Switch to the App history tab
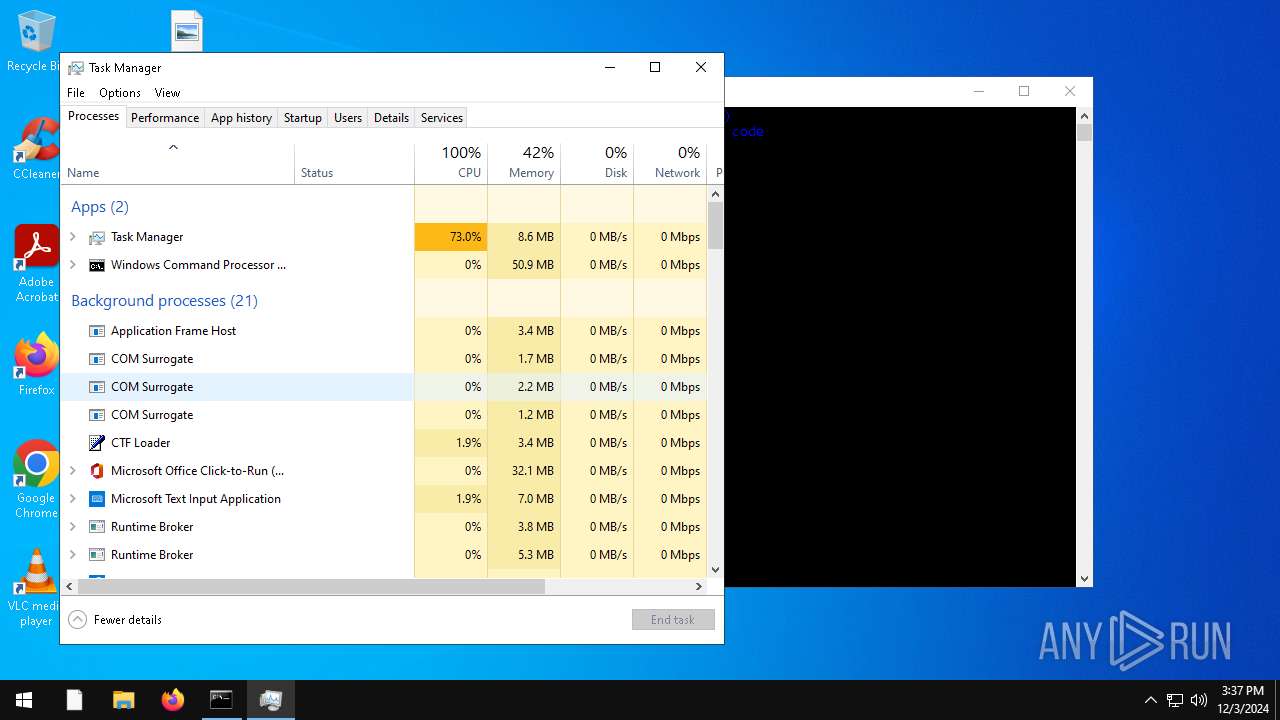This screenshot has height=720, width=1280. click(241, 118)
